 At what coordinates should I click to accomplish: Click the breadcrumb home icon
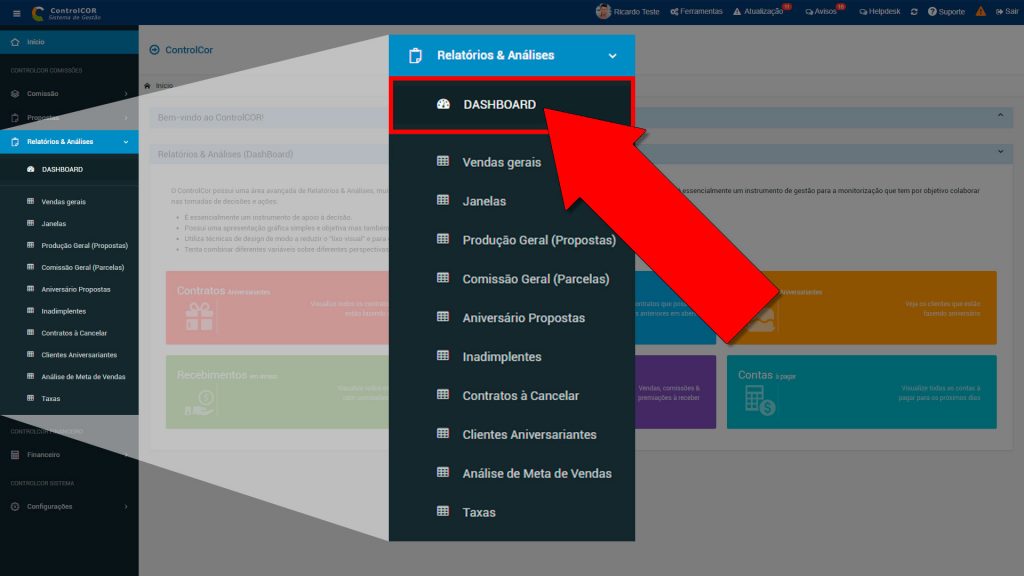148,86
